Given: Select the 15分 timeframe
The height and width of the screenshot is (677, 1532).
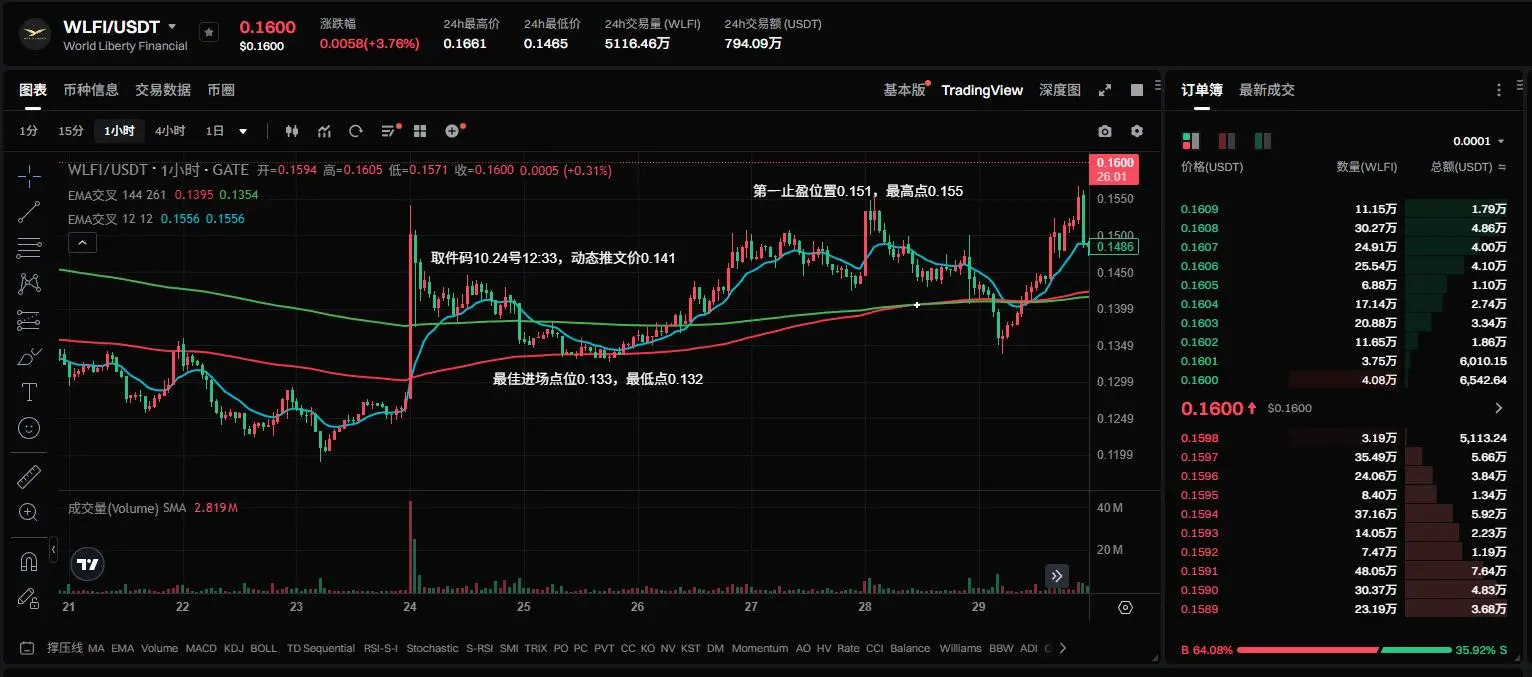Looking at the screenshot, I should point(71,131).
